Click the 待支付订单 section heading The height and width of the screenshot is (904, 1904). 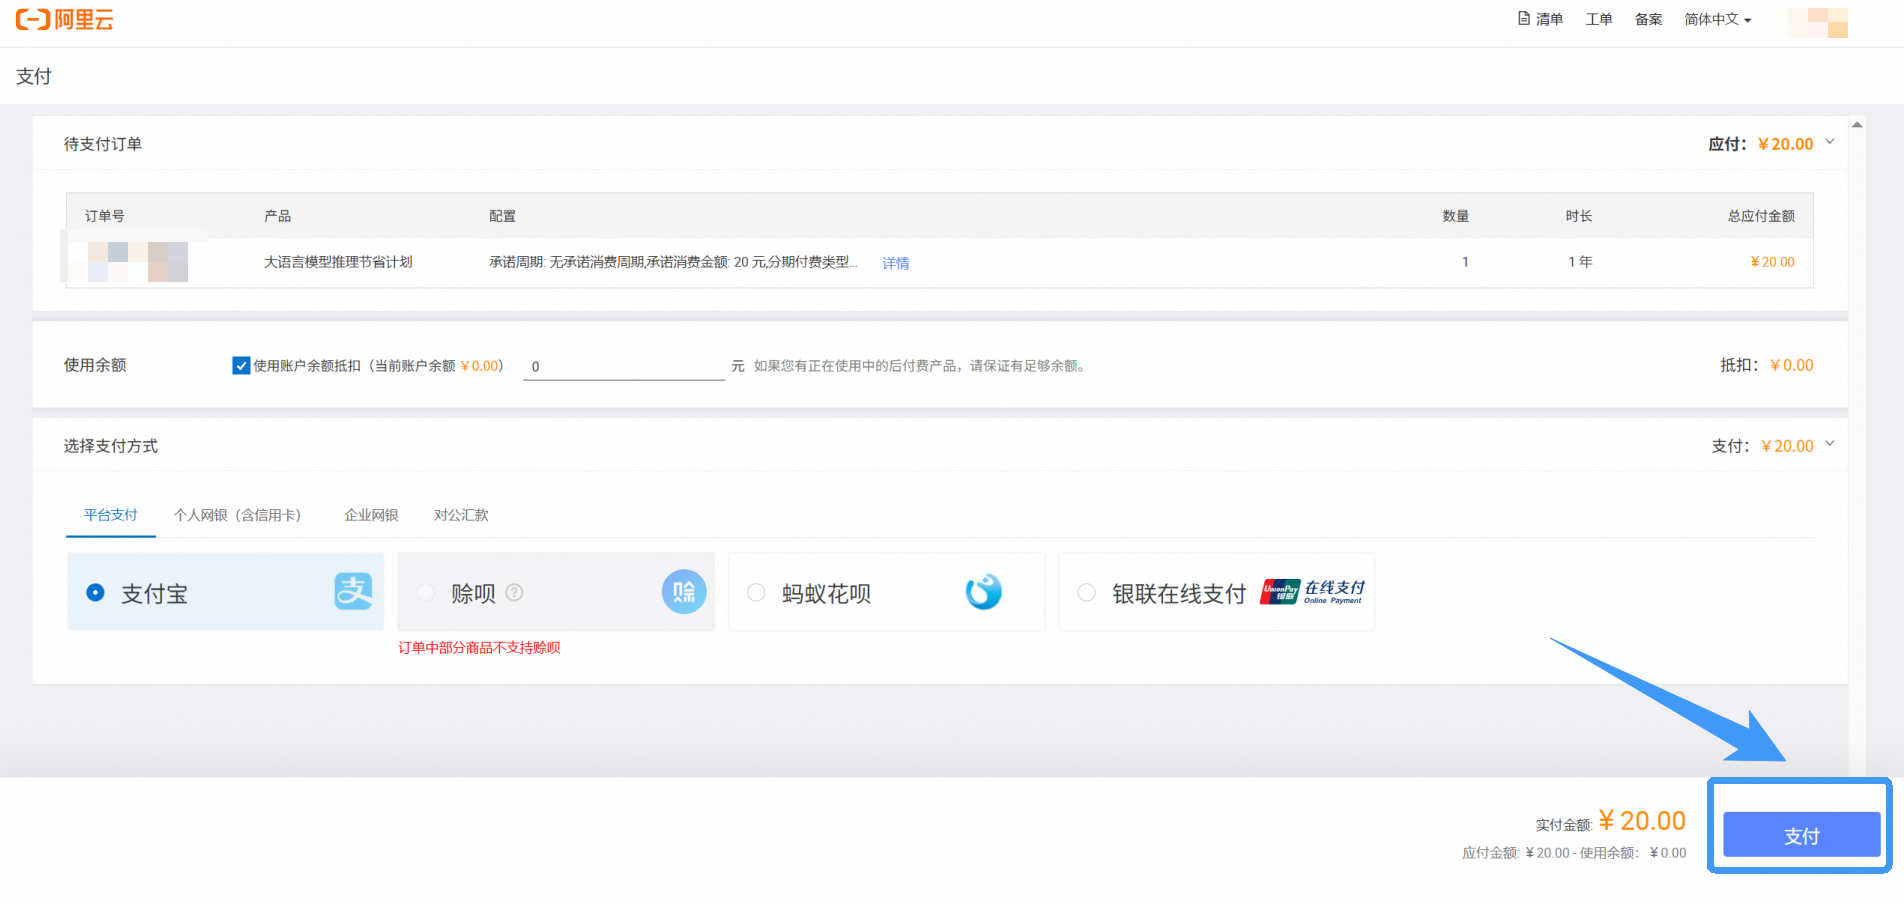(x=103, y=144)
